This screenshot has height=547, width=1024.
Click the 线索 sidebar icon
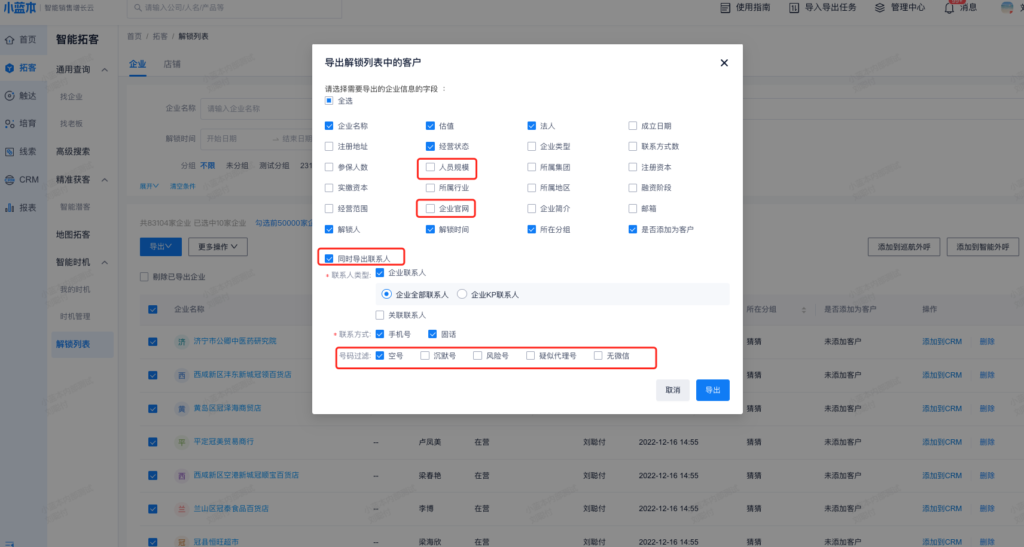[10, 152]
